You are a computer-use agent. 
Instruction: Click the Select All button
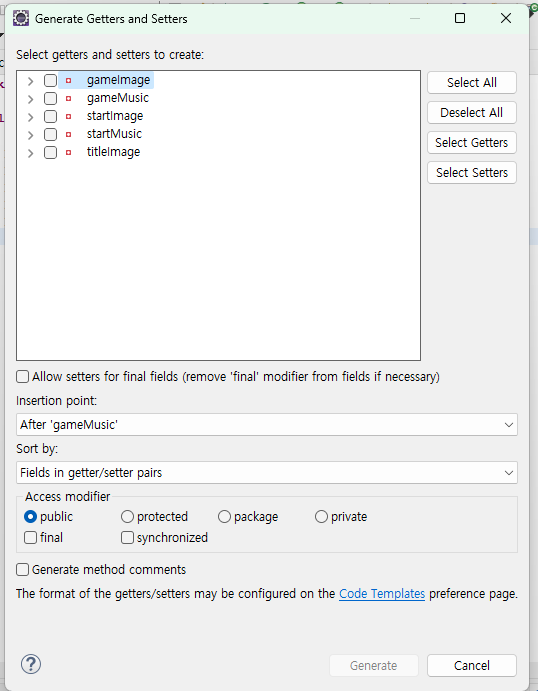(x=471, y=82)
